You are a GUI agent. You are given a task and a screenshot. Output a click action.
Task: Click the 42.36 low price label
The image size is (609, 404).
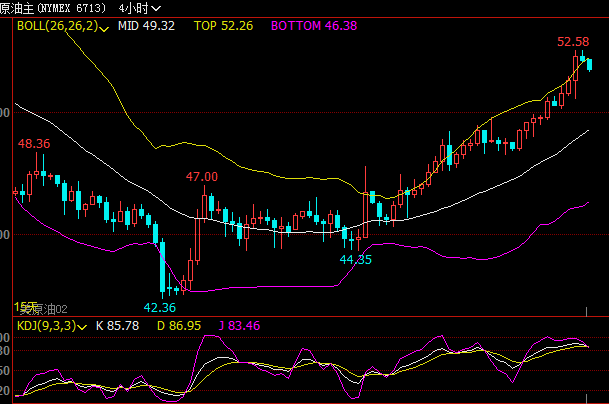coord(160,308)
